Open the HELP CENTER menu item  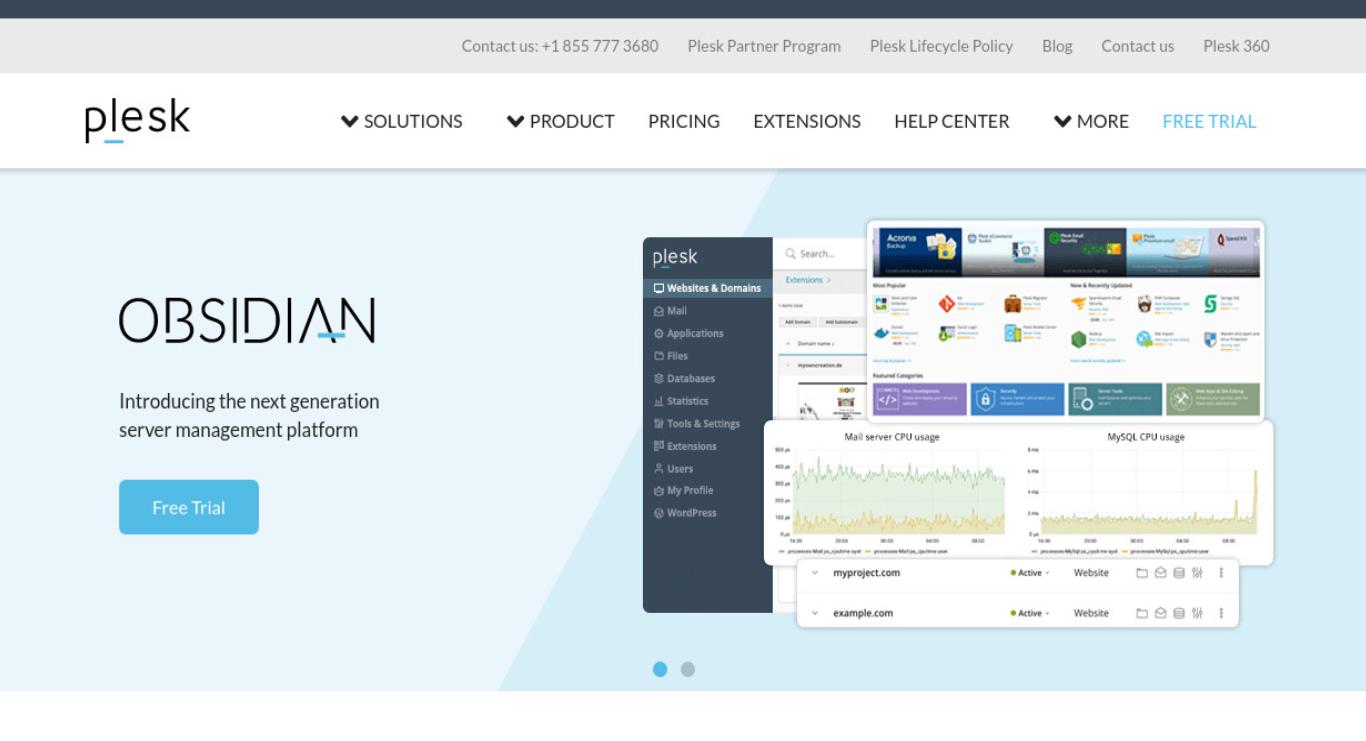(952, 121)
